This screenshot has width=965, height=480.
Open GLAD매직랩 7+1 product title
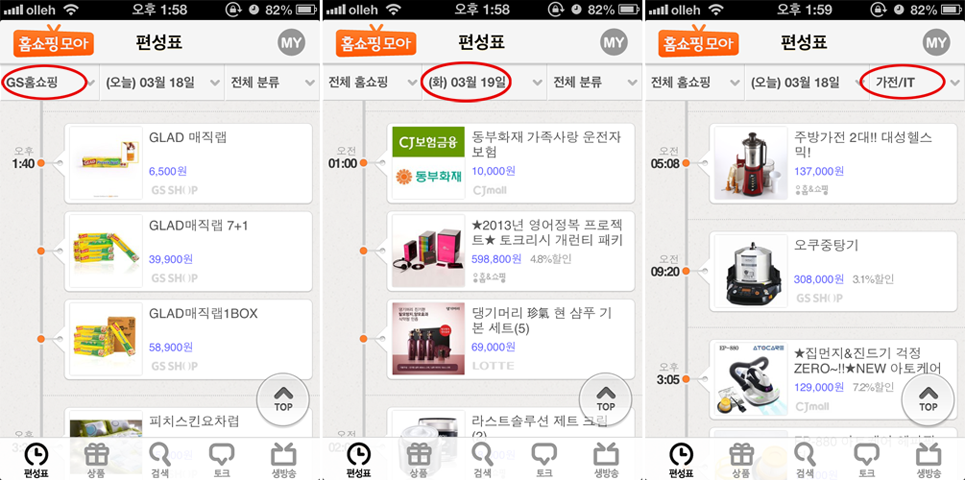pyautogui.click(x=199, y=226)
